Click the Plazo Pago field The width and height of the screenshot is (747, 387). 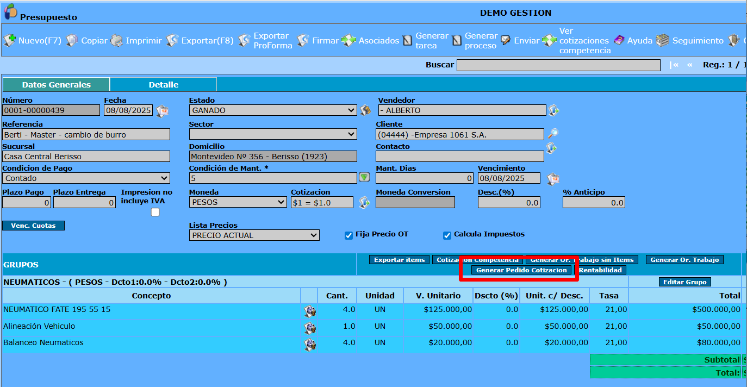pos(27,203)
